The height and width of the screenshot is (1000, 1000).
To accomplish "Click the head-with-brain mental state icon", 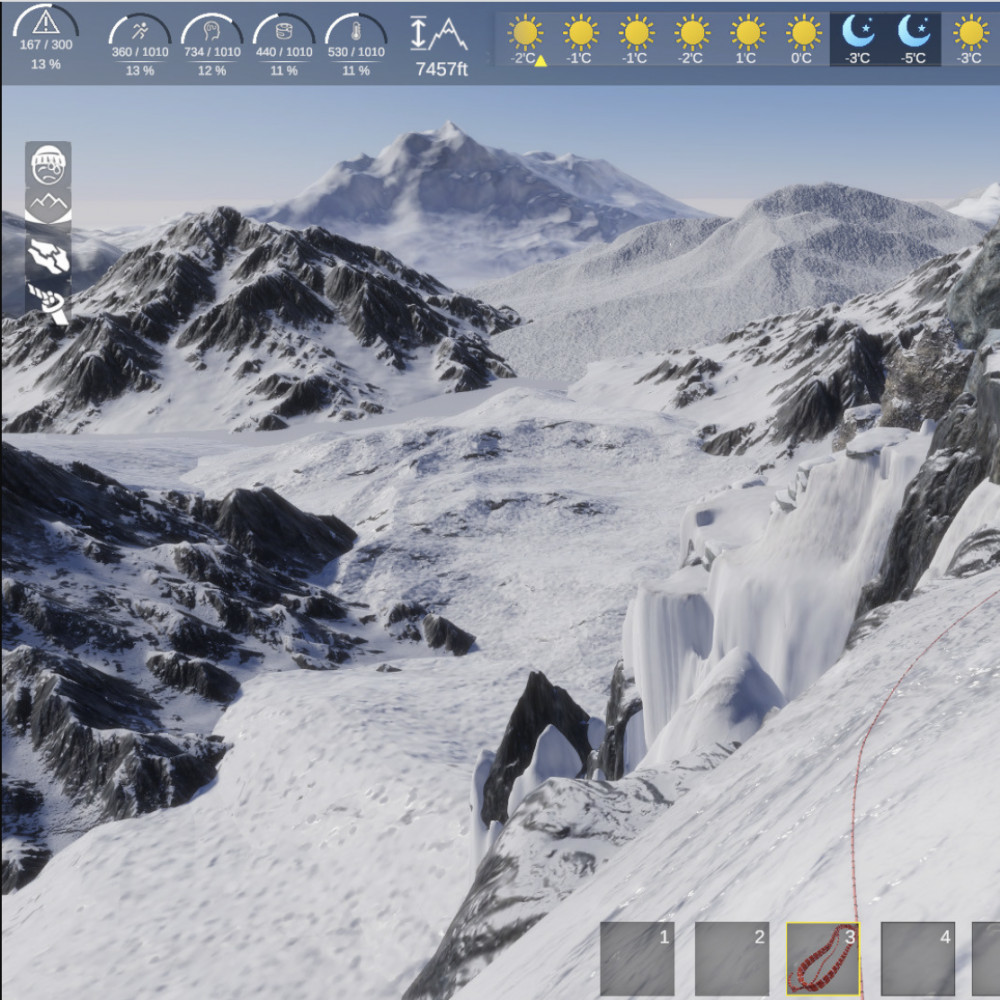I will pyautogui.click(x=212, y=31).
